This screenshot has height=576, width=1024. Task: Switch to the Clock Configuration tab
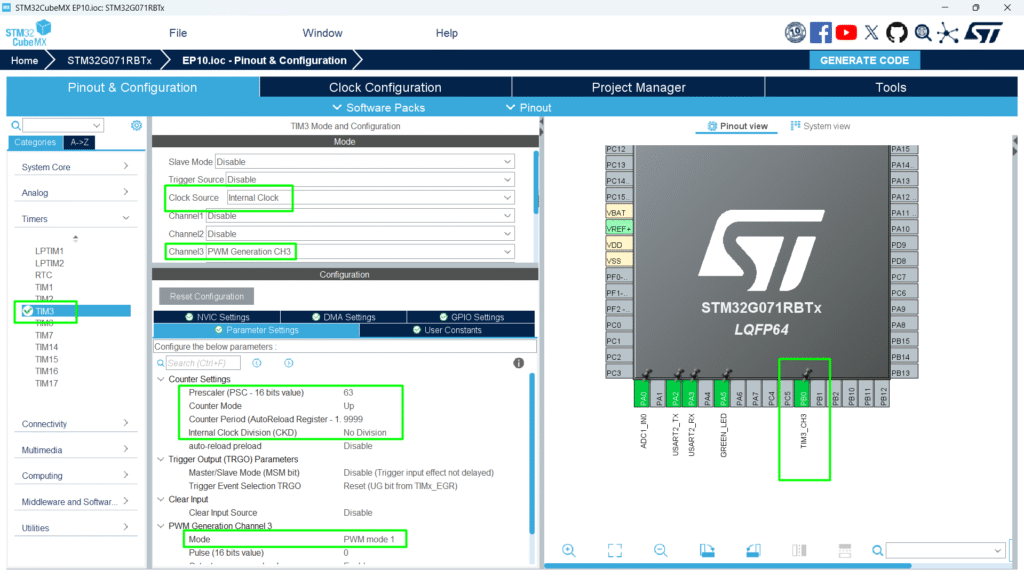click(385, 87)
